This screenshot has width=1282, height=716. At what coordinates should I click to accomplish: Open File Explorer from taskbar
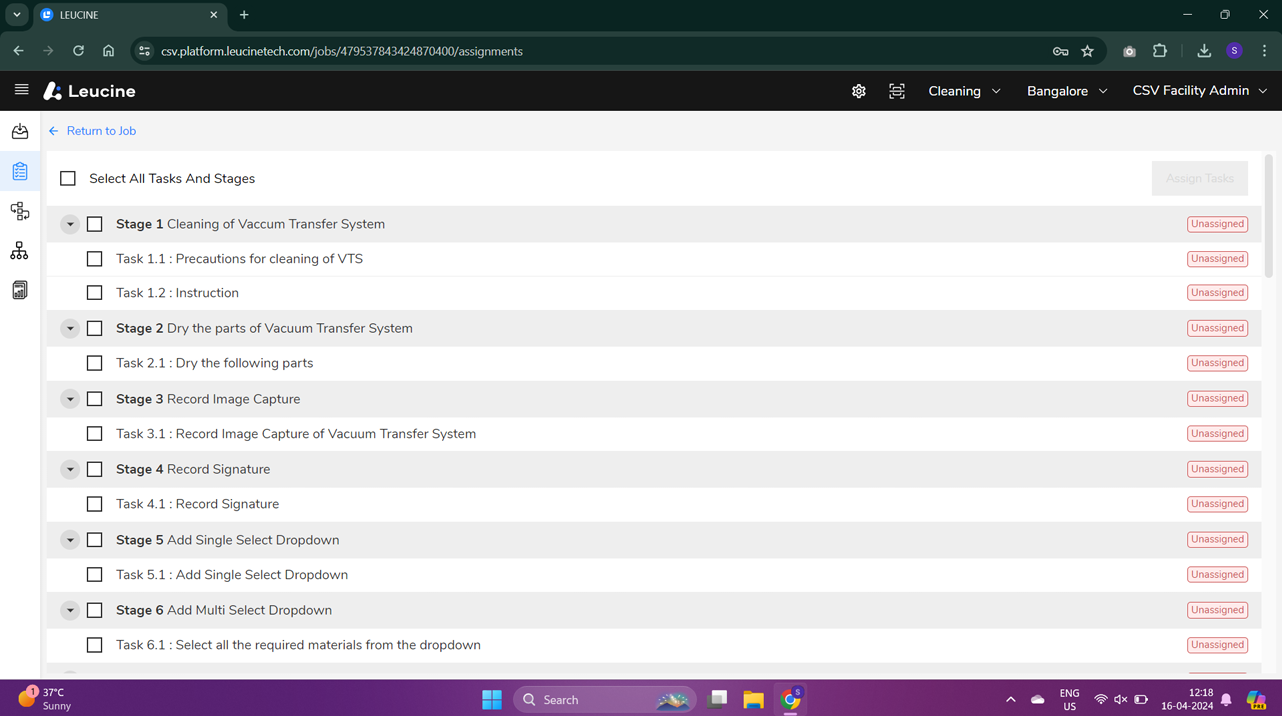tap(753, 699)
